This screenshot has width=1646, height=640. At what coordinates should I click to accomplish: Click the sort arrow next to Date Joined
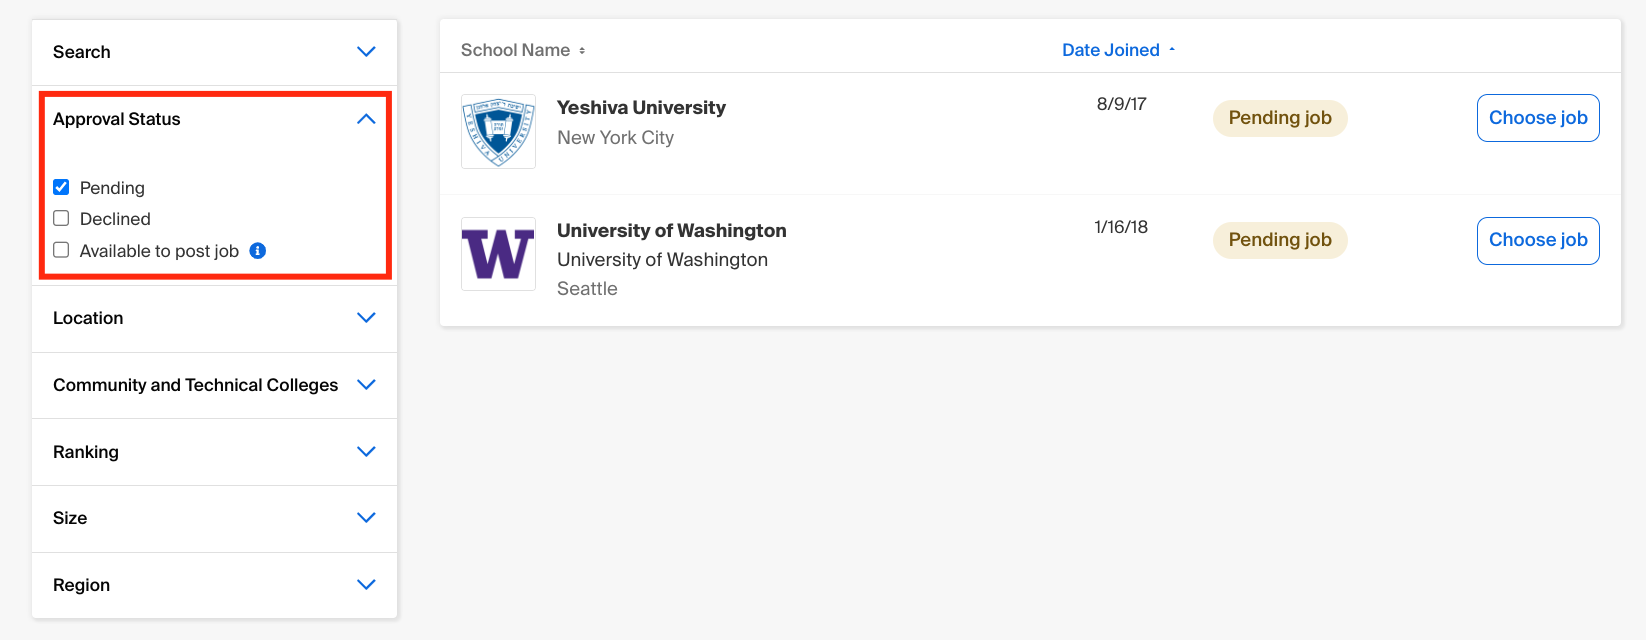[1172, 50]
